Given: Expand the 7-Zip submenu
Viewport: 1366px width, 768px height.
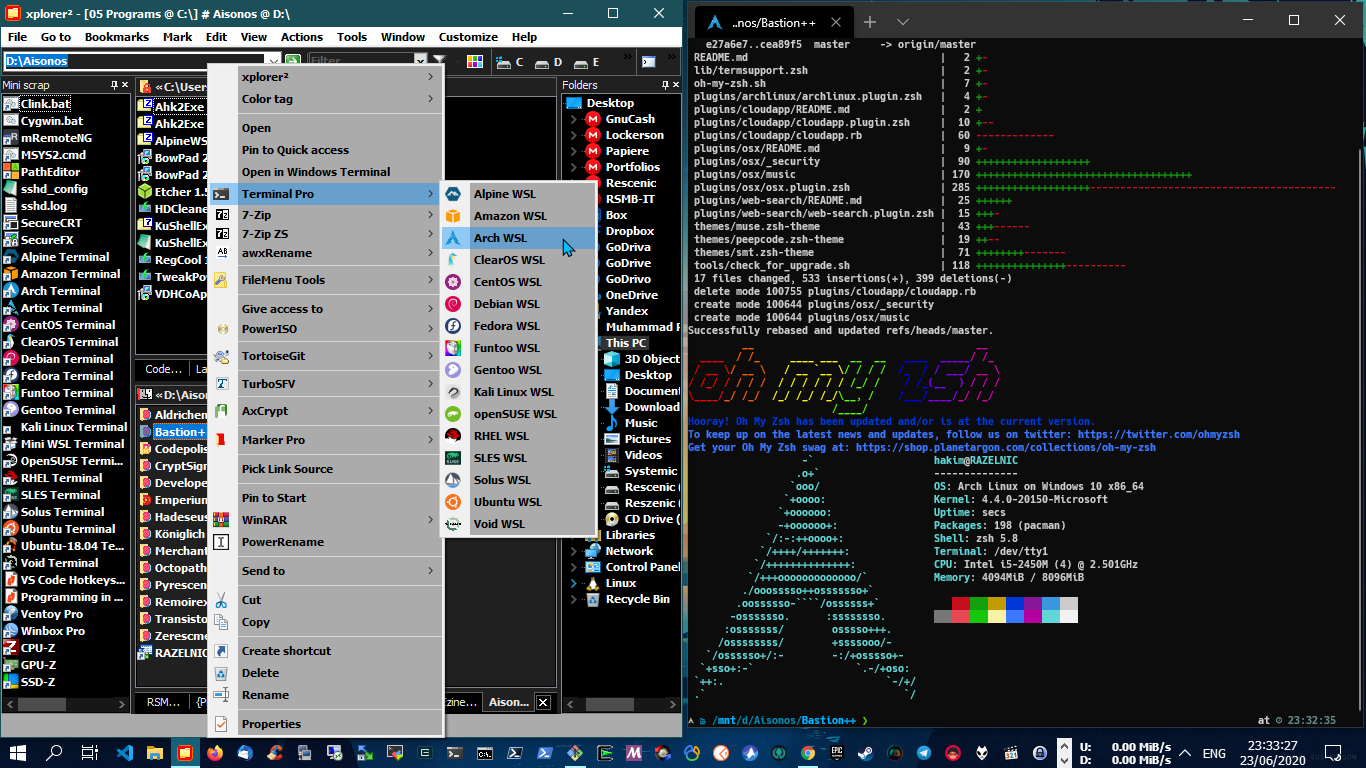Looking at the screenshot, I should tap(431, 215).
